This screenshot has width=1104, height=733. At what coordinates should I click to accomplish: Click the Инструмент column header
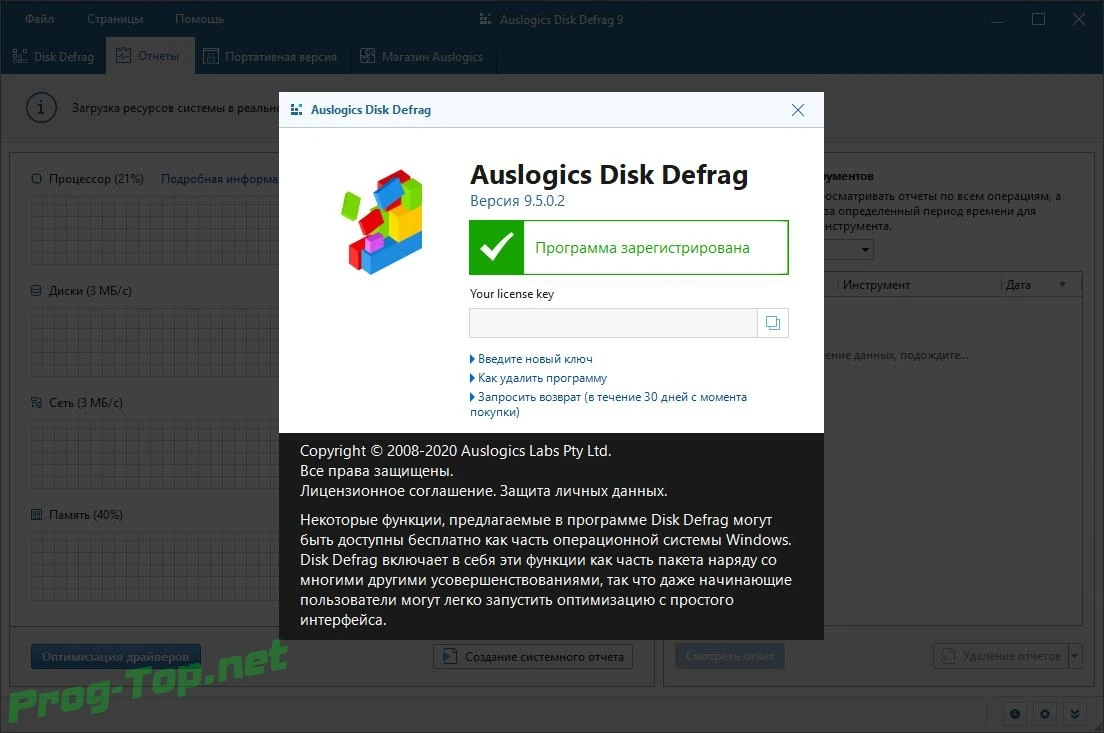coord(877,284)
